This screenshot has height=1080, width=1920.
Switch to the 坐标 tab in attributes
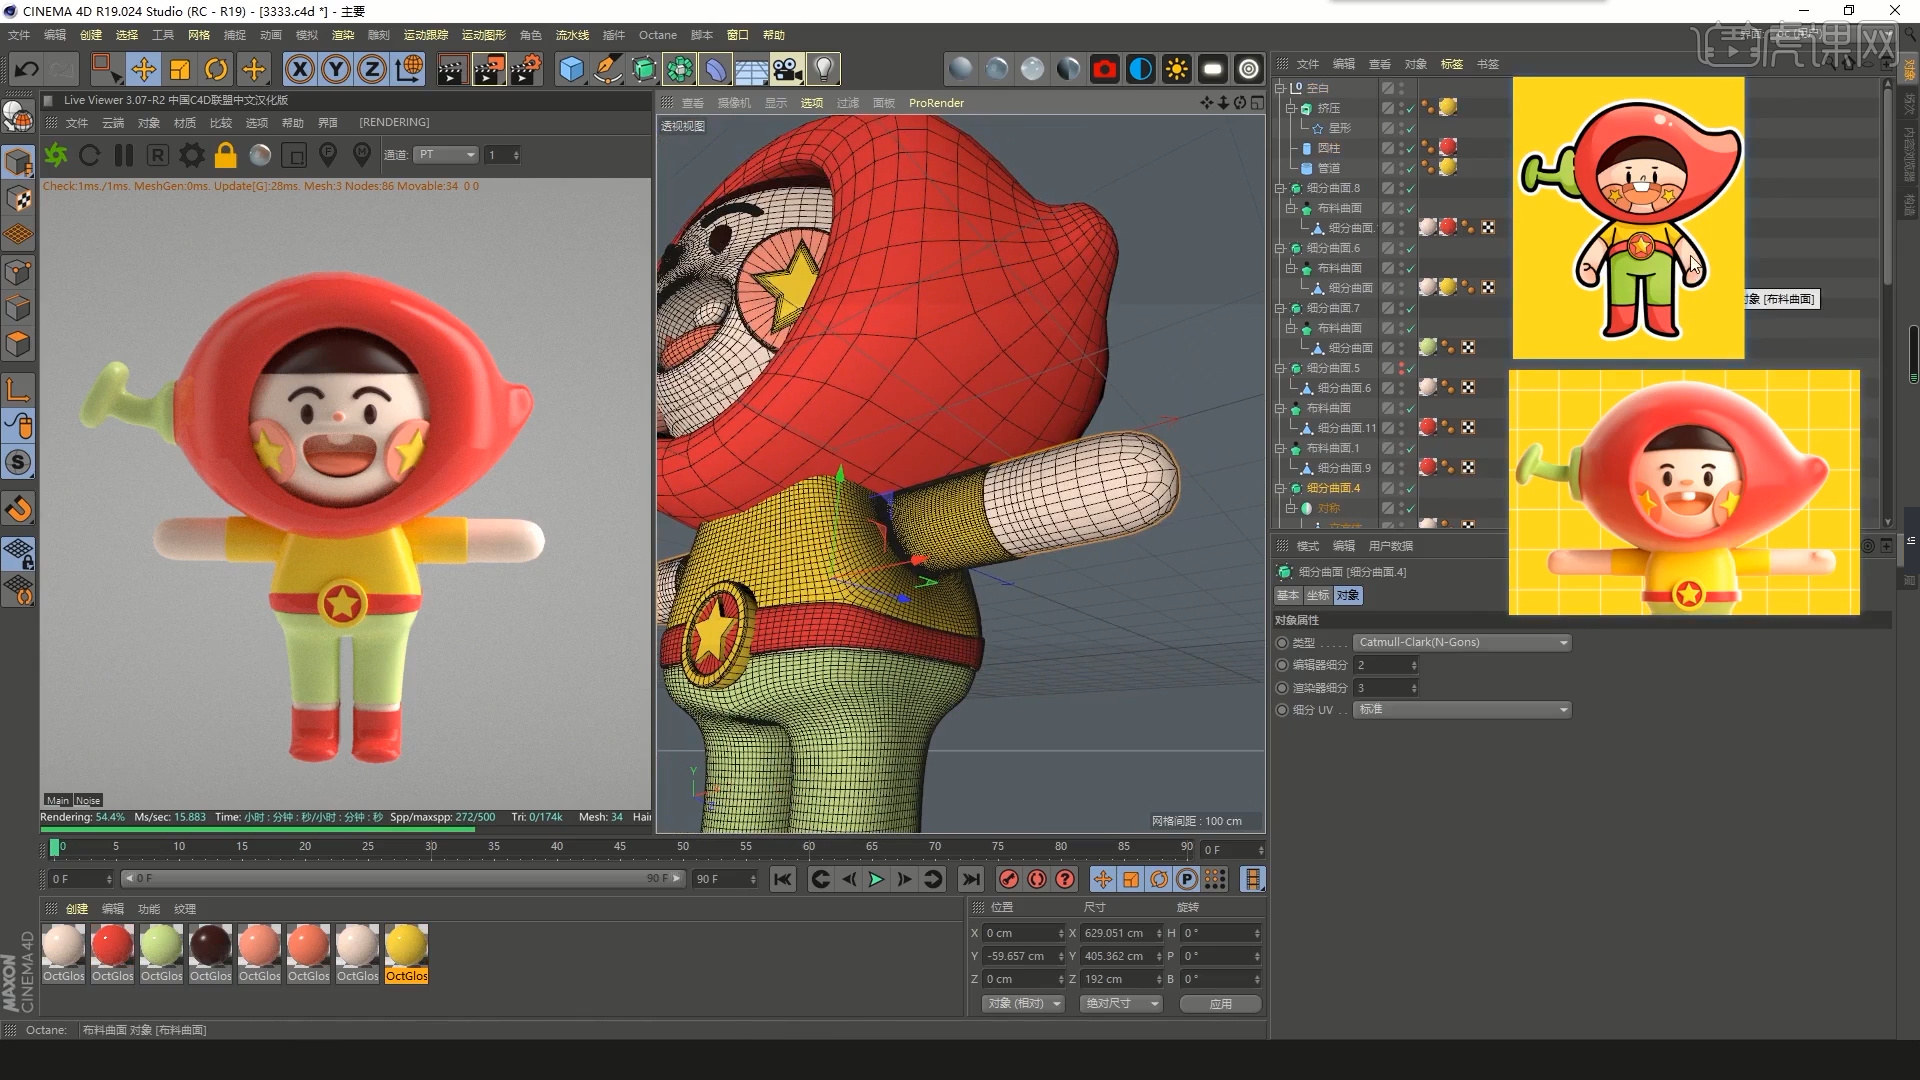1318,595
